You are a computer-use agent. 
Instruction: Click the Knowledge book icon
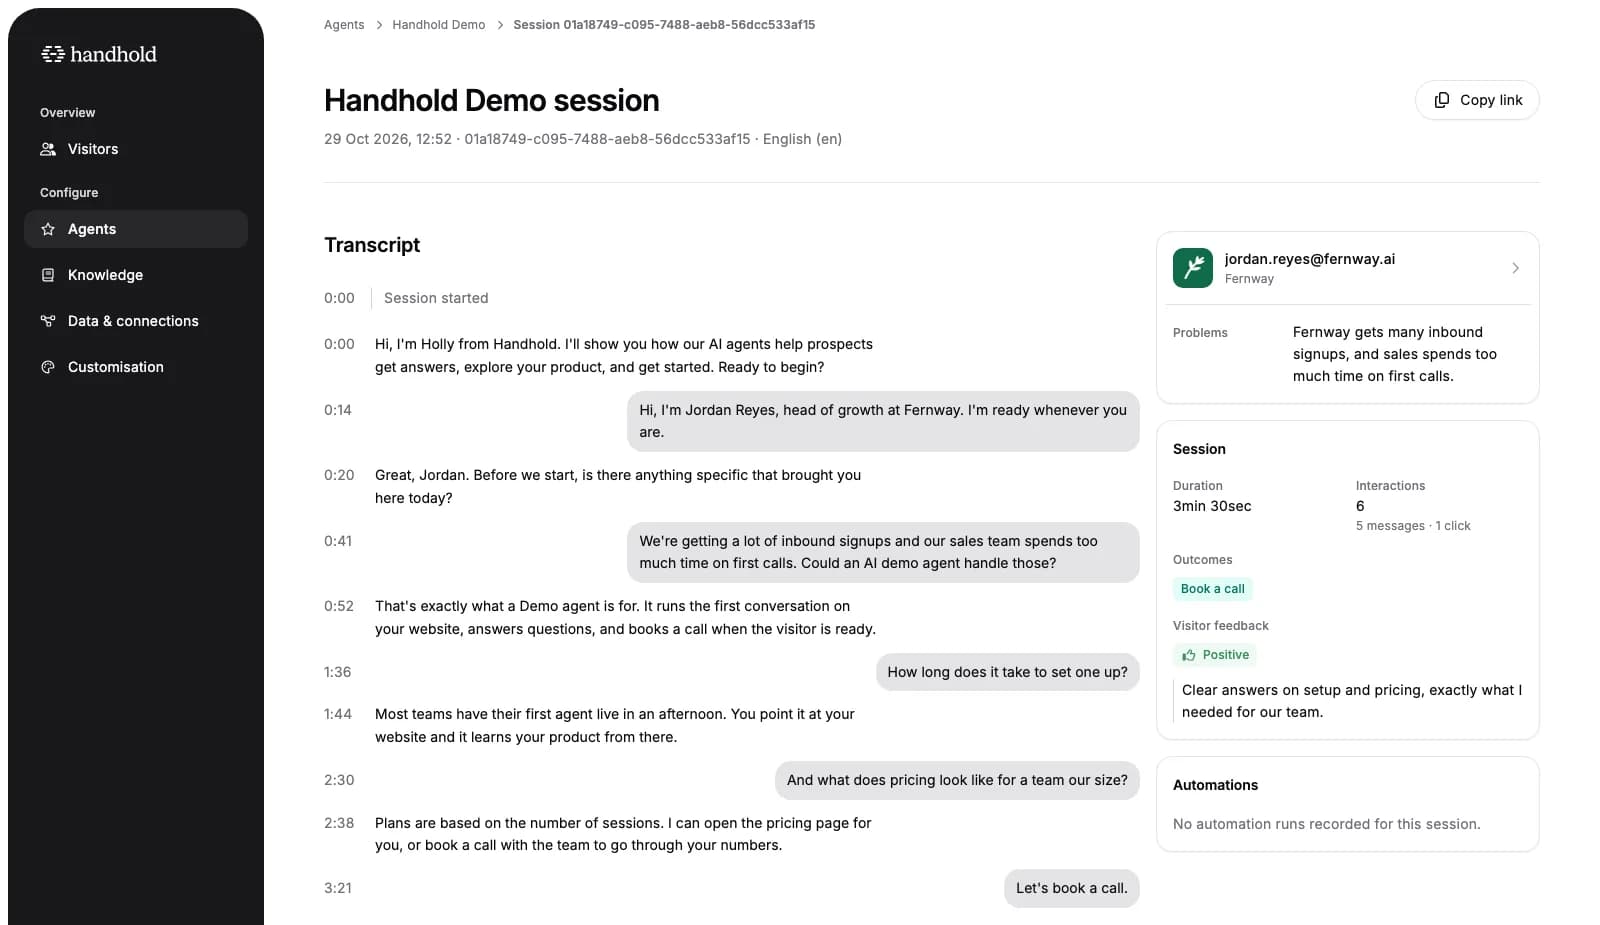coord(48,275)
